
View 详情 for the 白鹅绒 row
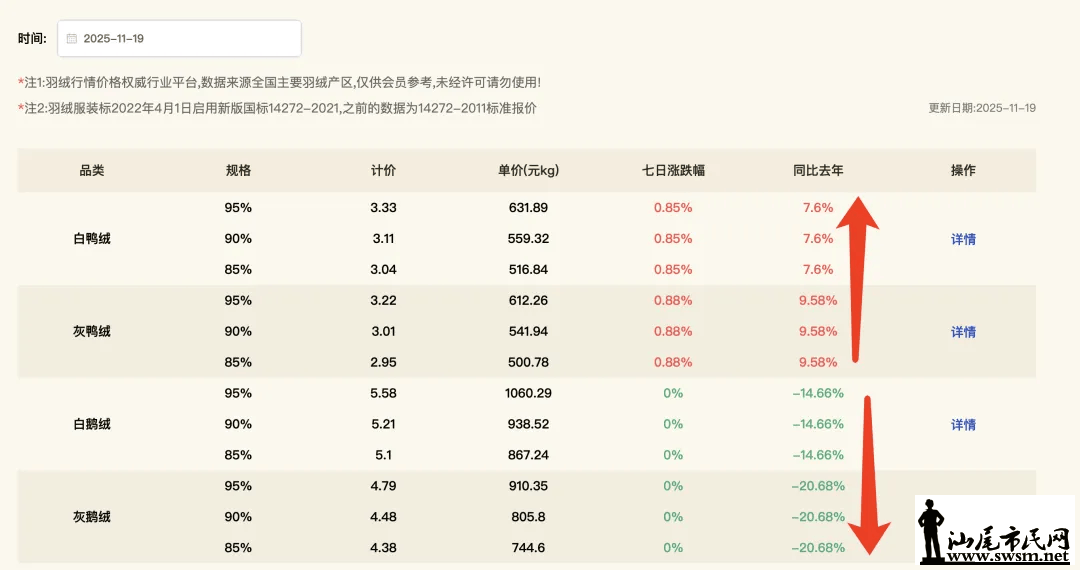click(963, 425)
